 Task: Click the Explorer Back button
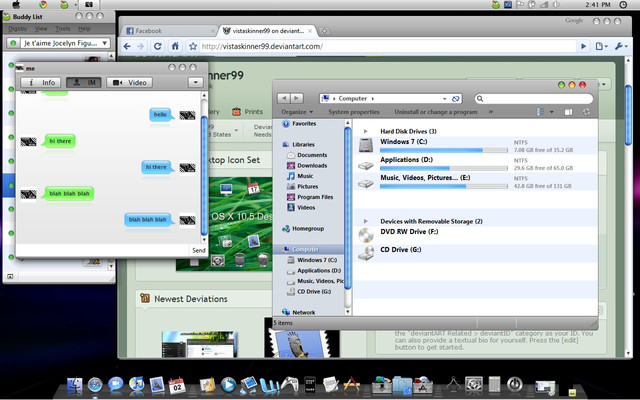(x=284, y=98)
